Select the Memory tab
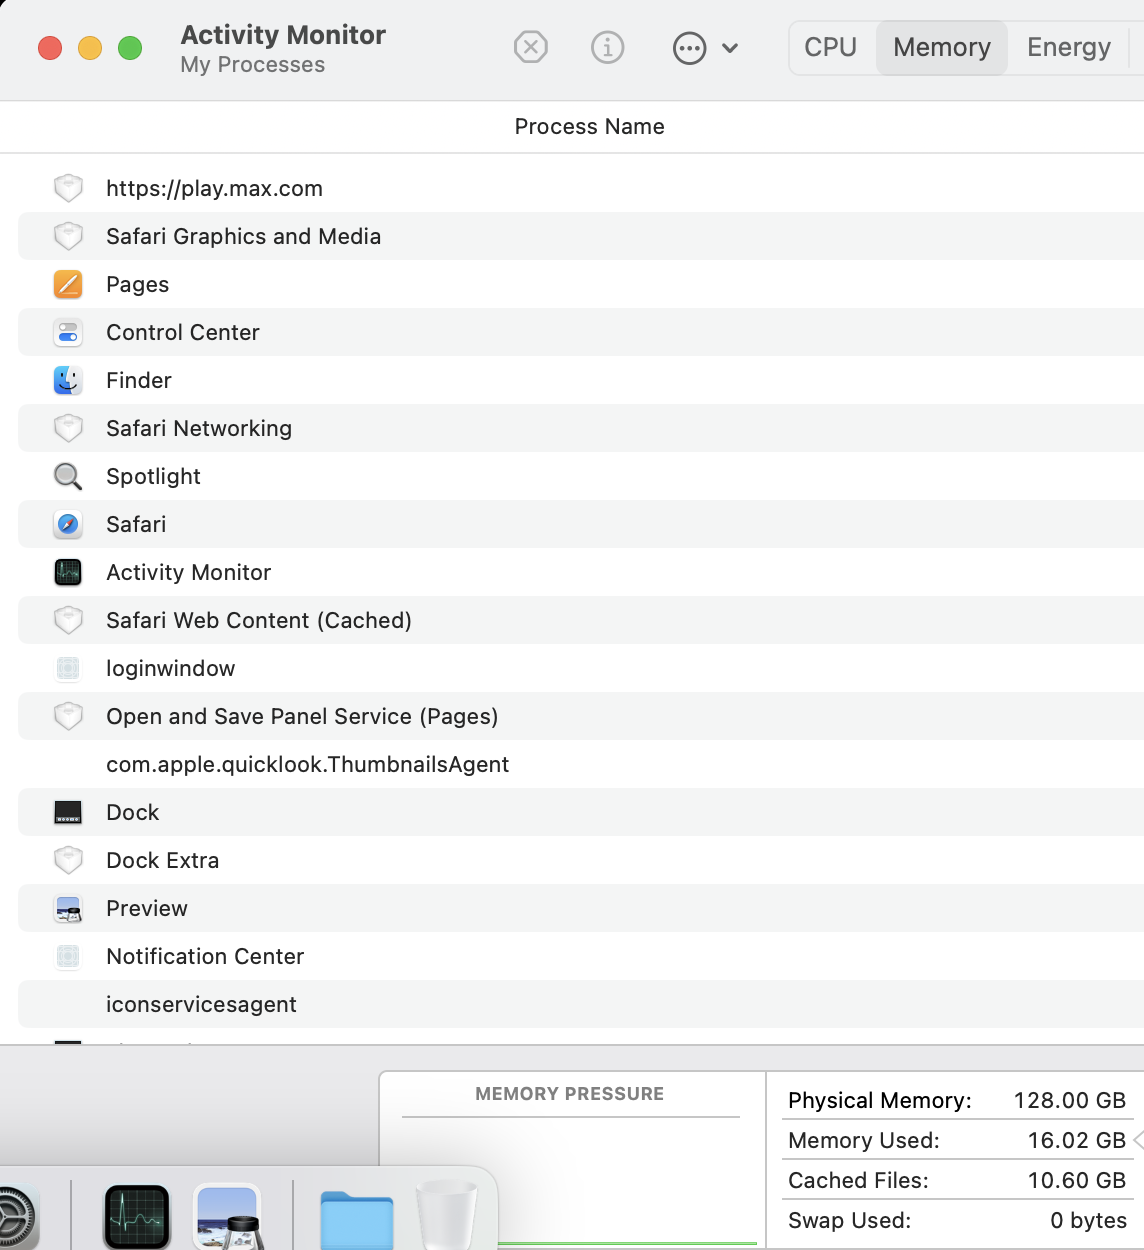Screen dimensions: 1144x1250 (x=941, y=47)
